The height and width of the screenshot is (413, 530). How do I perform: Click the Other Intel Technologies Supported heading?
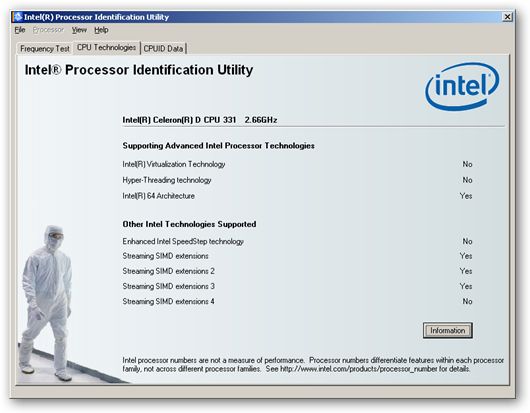[189, 224]
